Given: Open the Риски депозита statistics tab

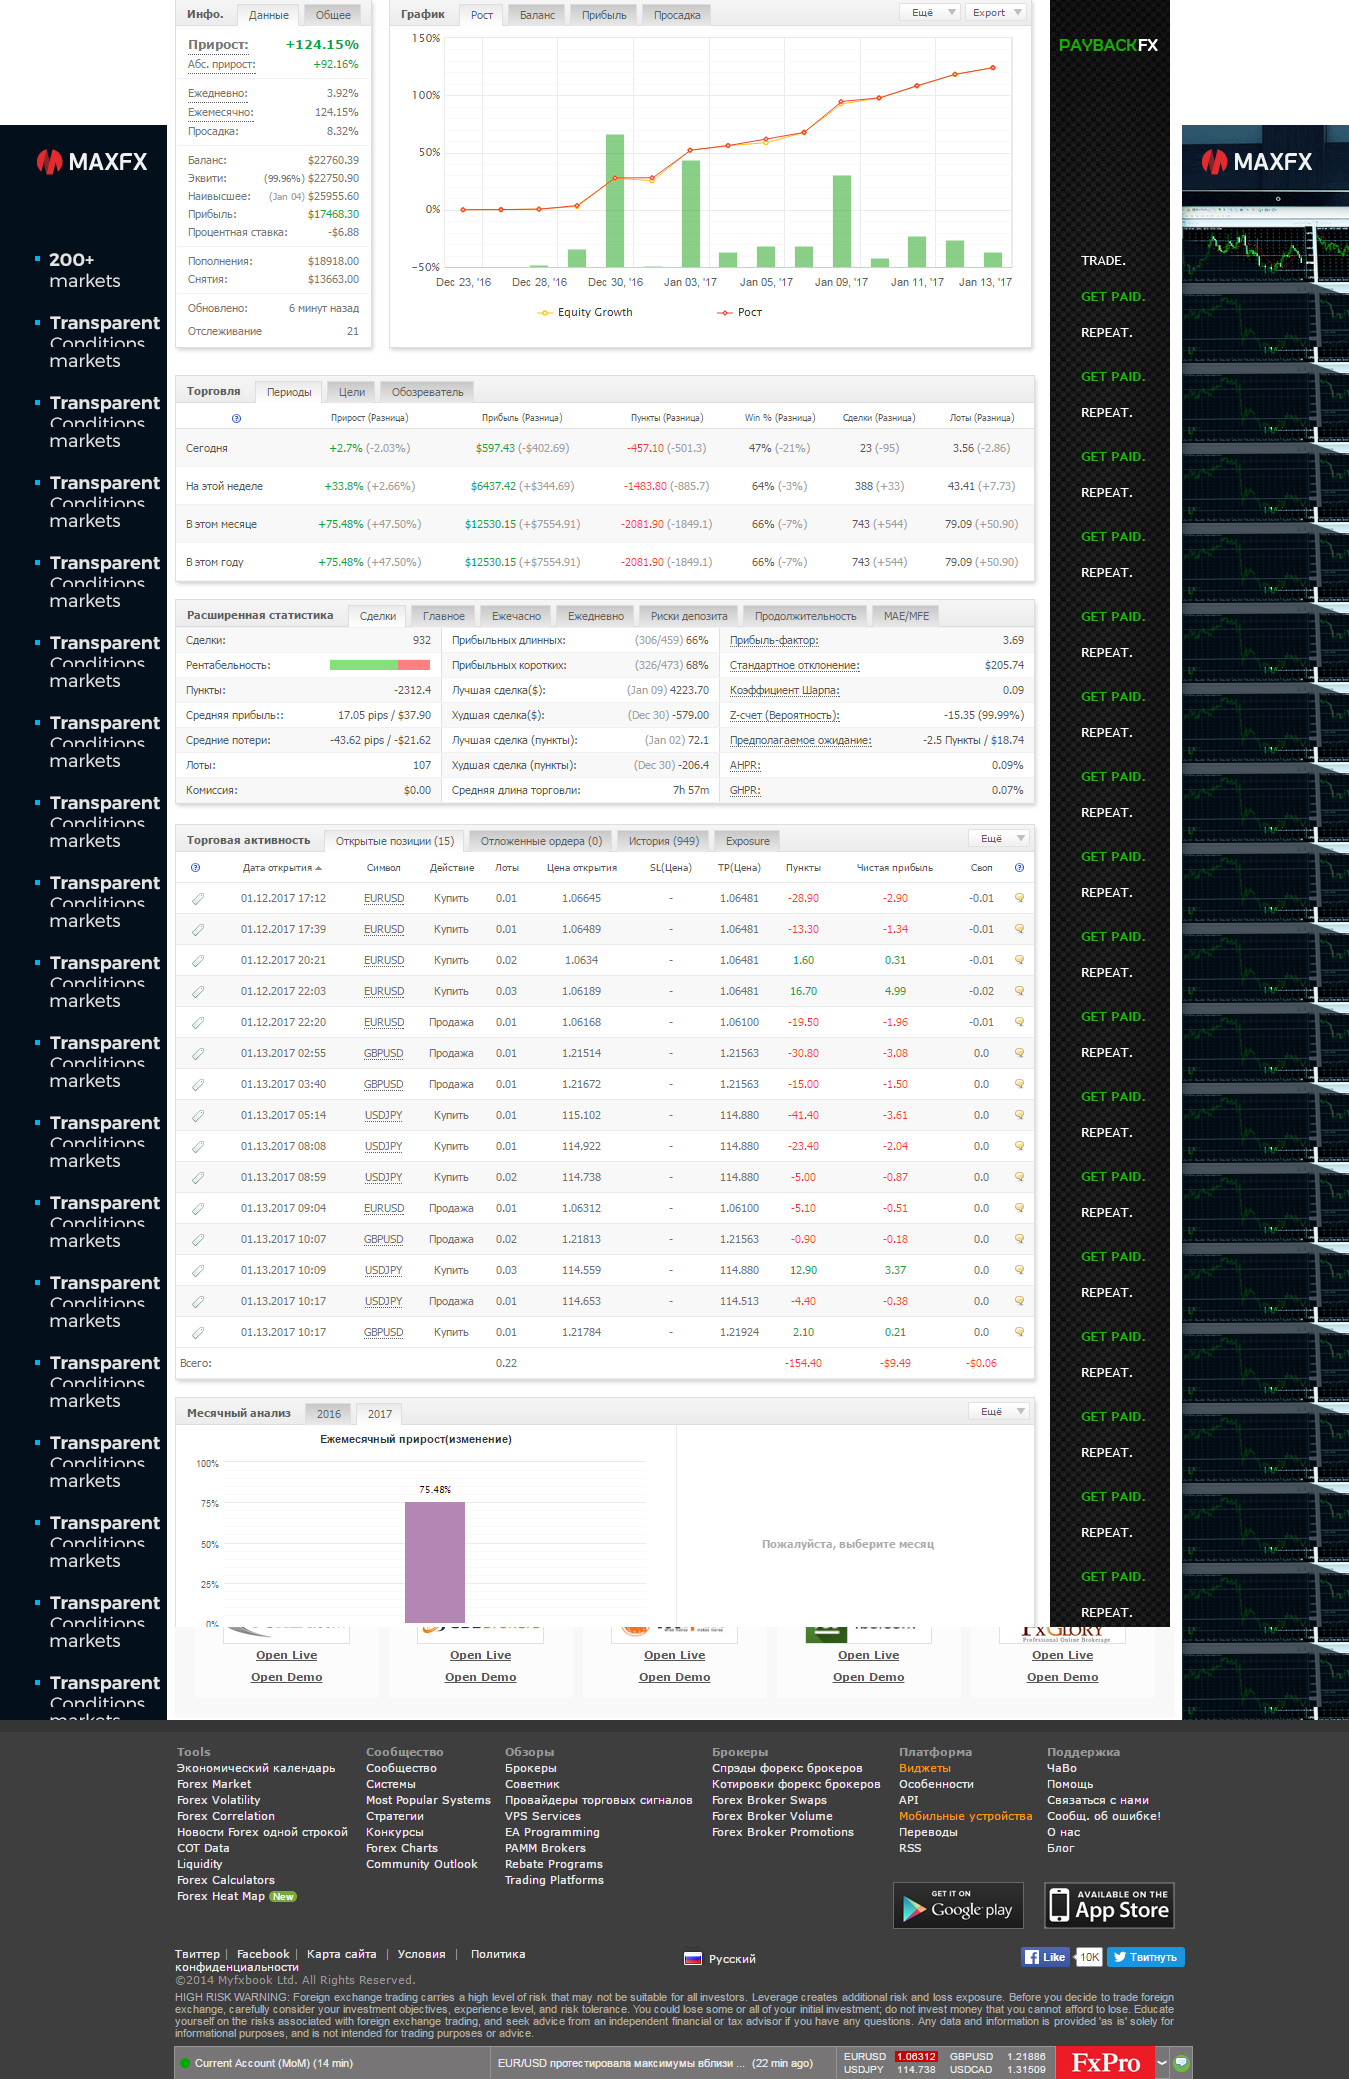Looking at the screenshot, I should coord(689,616).
